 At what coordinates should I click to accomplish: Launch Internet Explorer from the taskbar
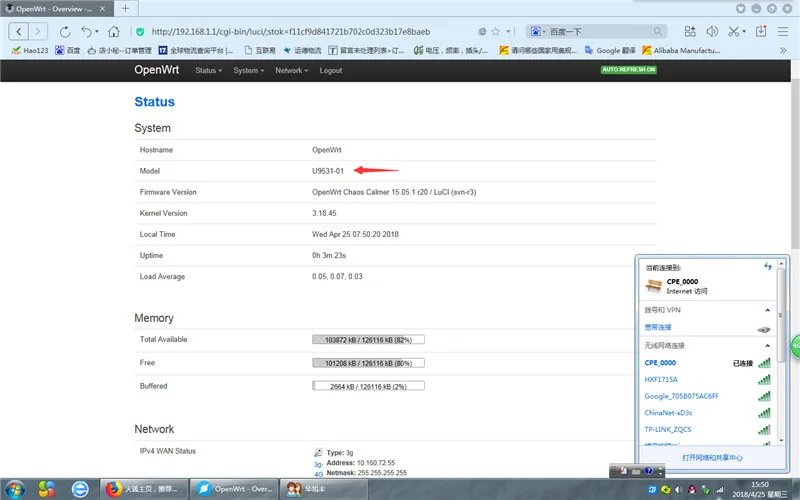click(80, 489)
